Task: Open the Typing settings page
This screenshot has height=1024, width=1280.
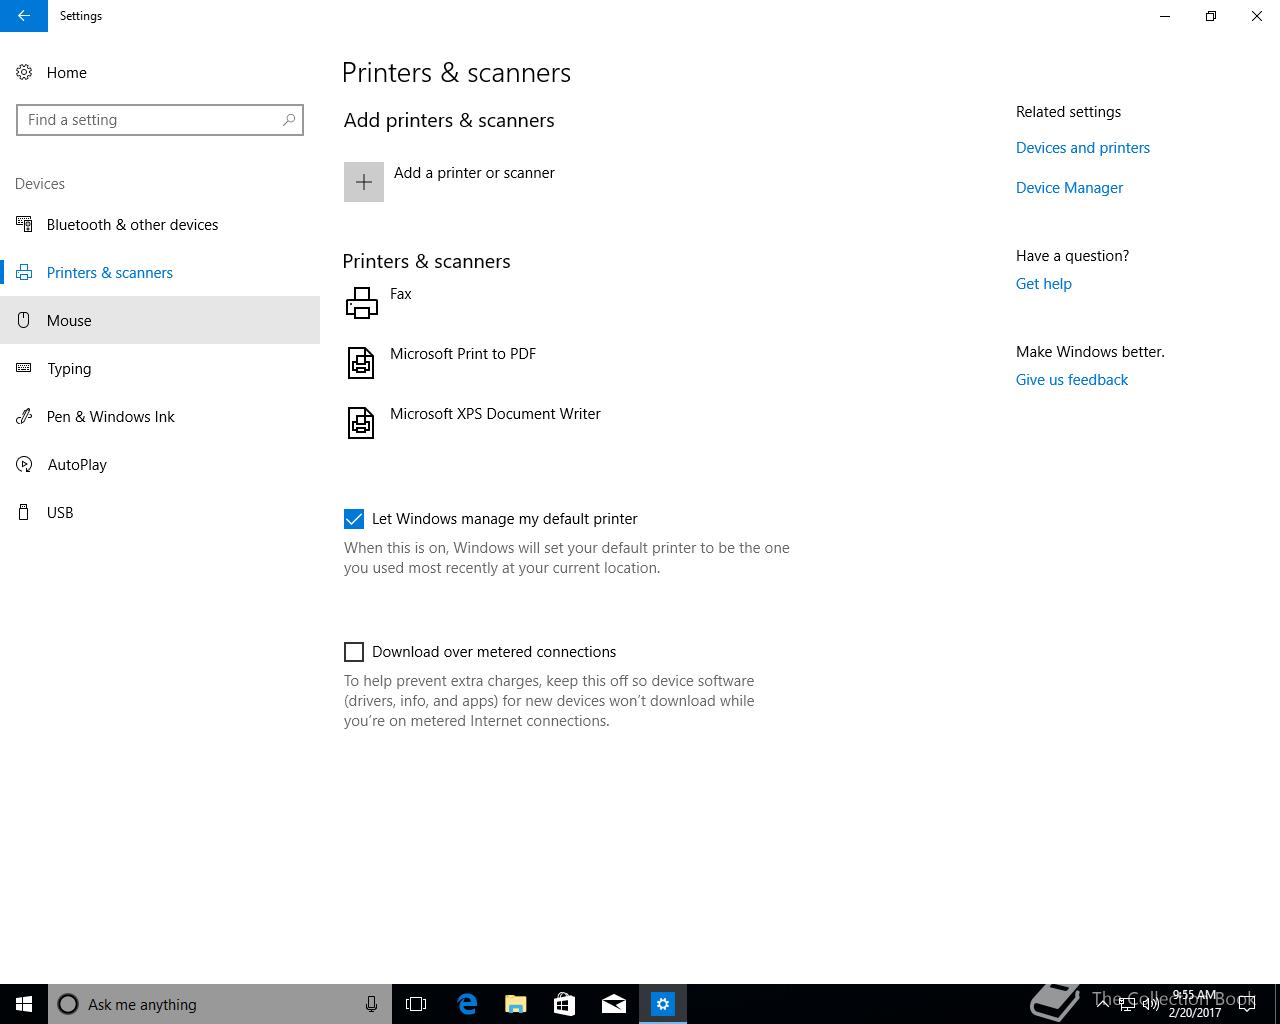Action: (x=160, y=369)
